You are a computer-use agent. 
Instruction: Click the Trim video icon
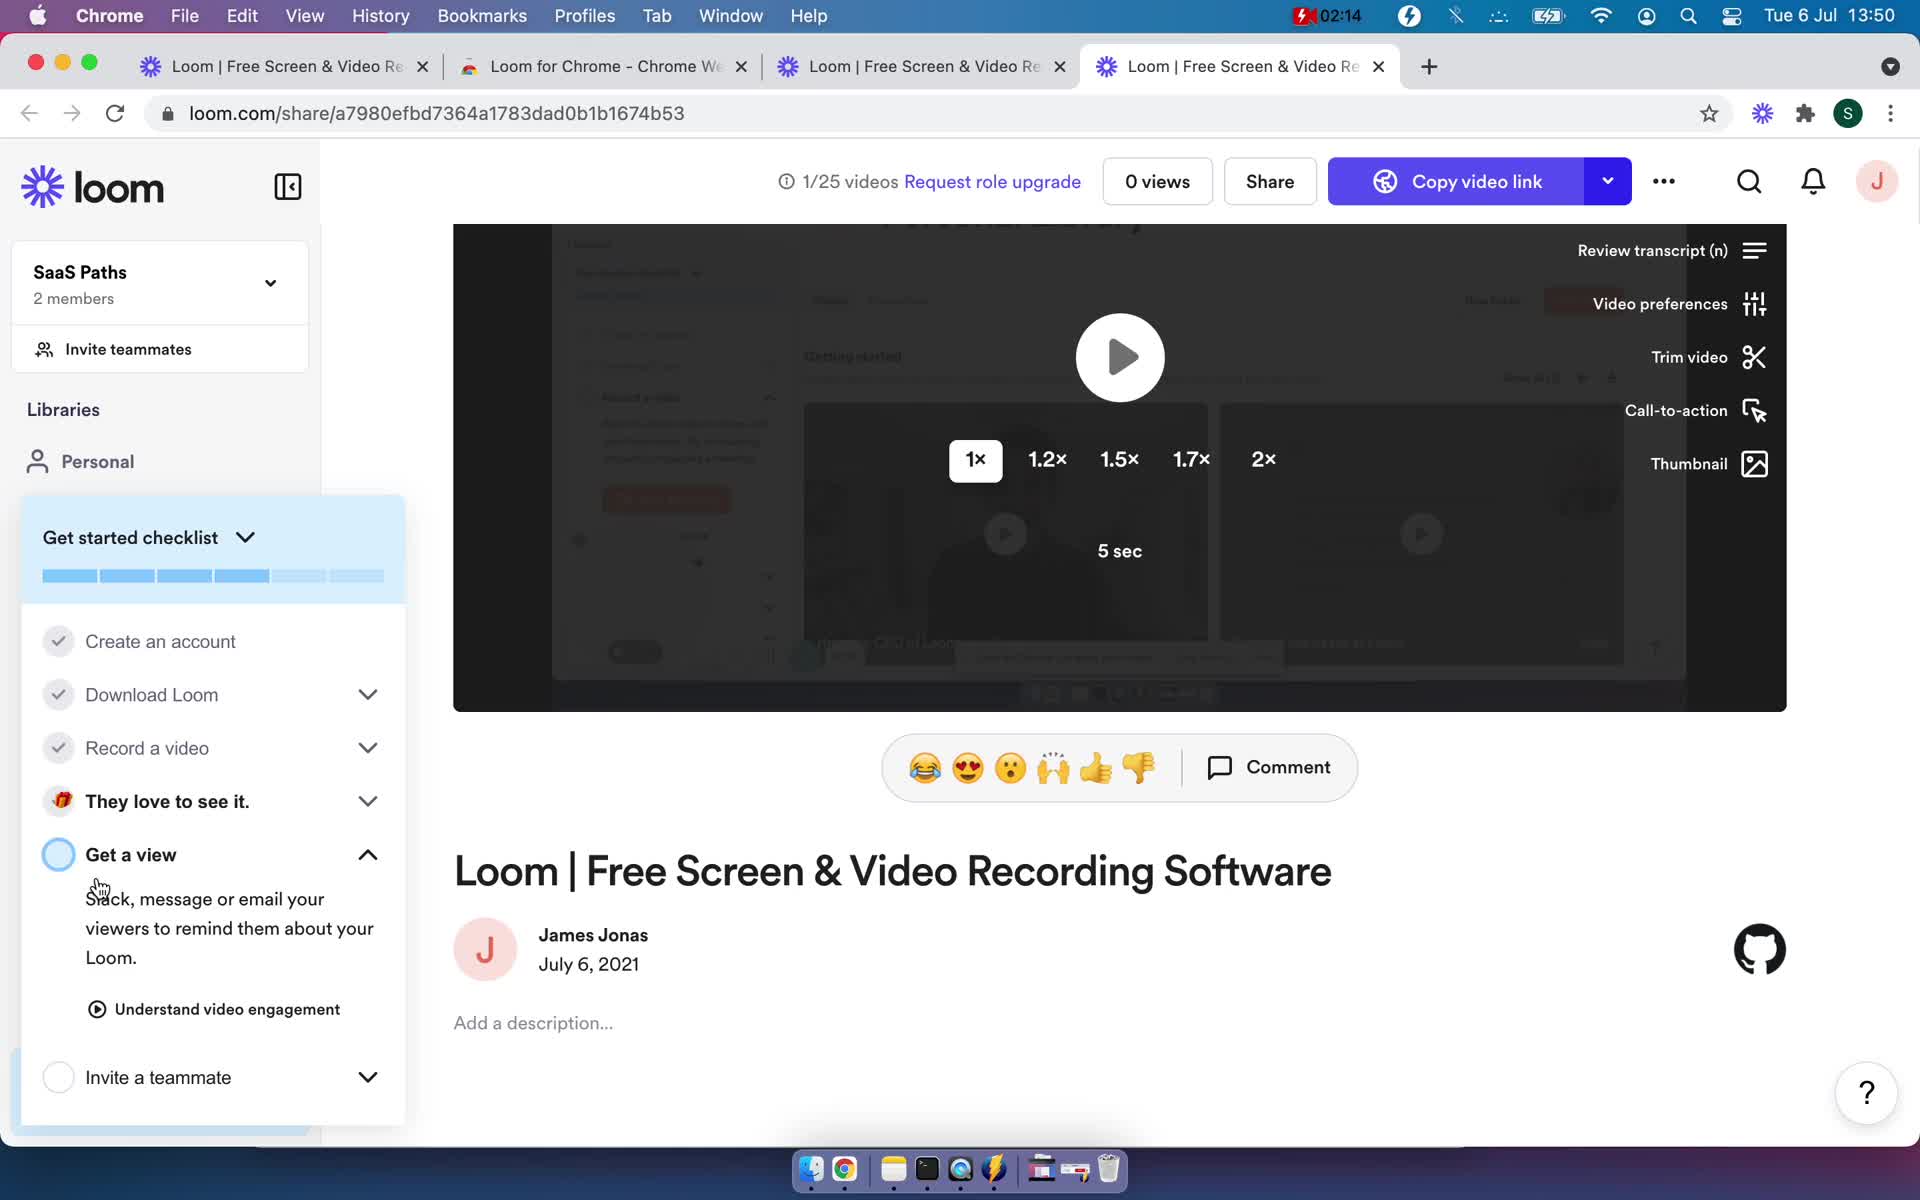[1754, 357]
